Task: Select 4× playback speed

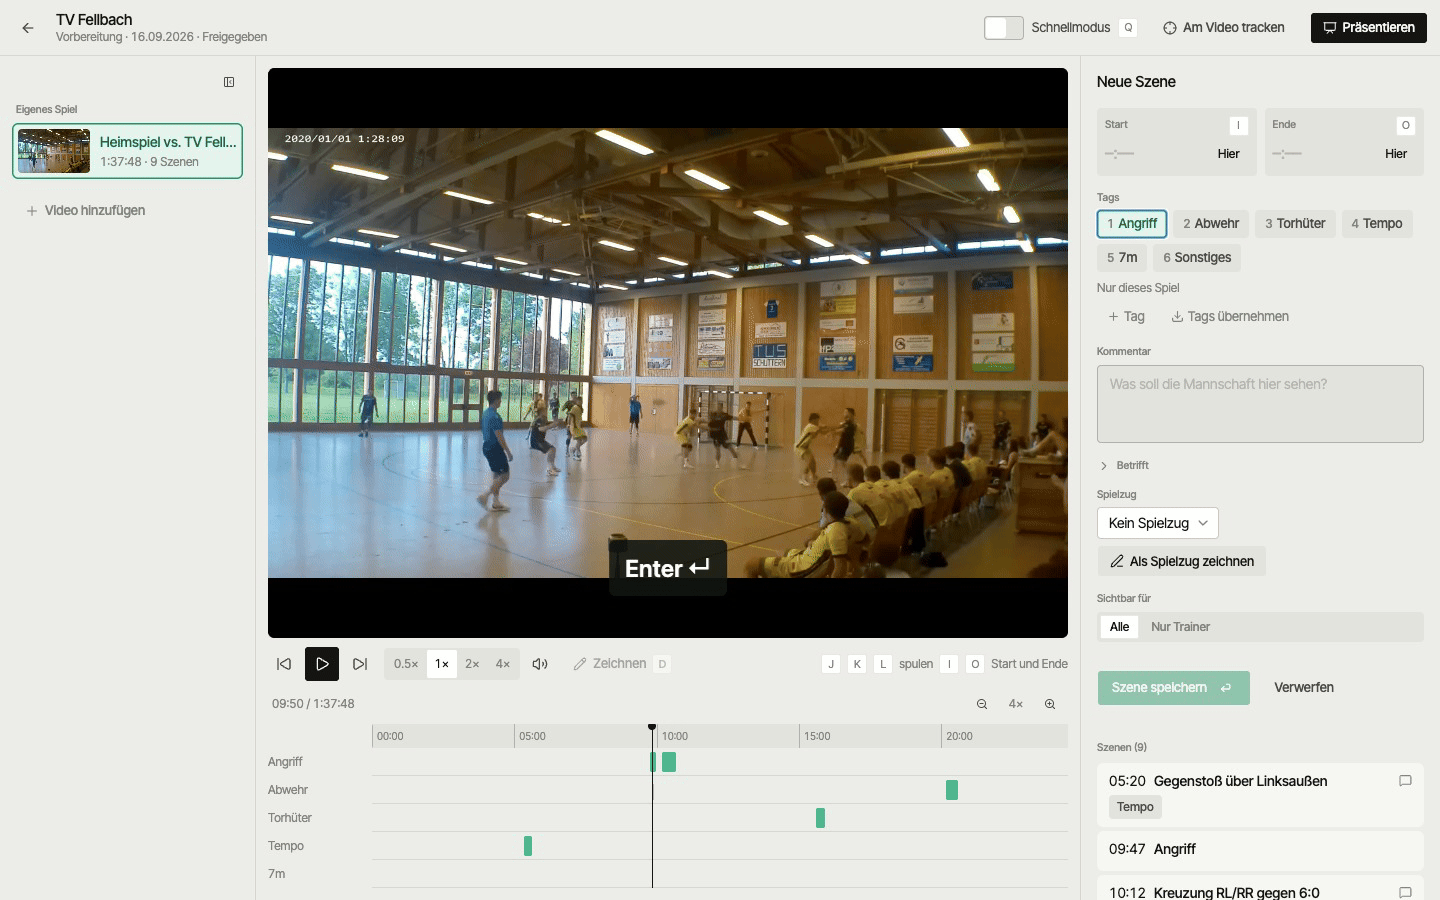Action: (503, 664)
